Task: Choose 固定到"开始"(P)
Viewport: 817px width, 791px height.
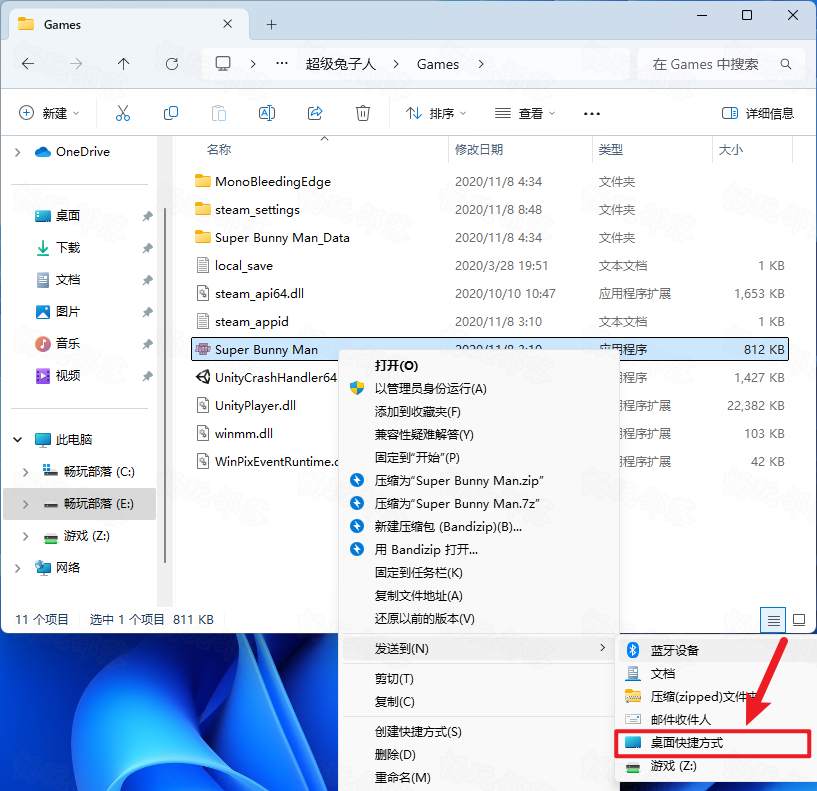Action: tap(417, 458)
